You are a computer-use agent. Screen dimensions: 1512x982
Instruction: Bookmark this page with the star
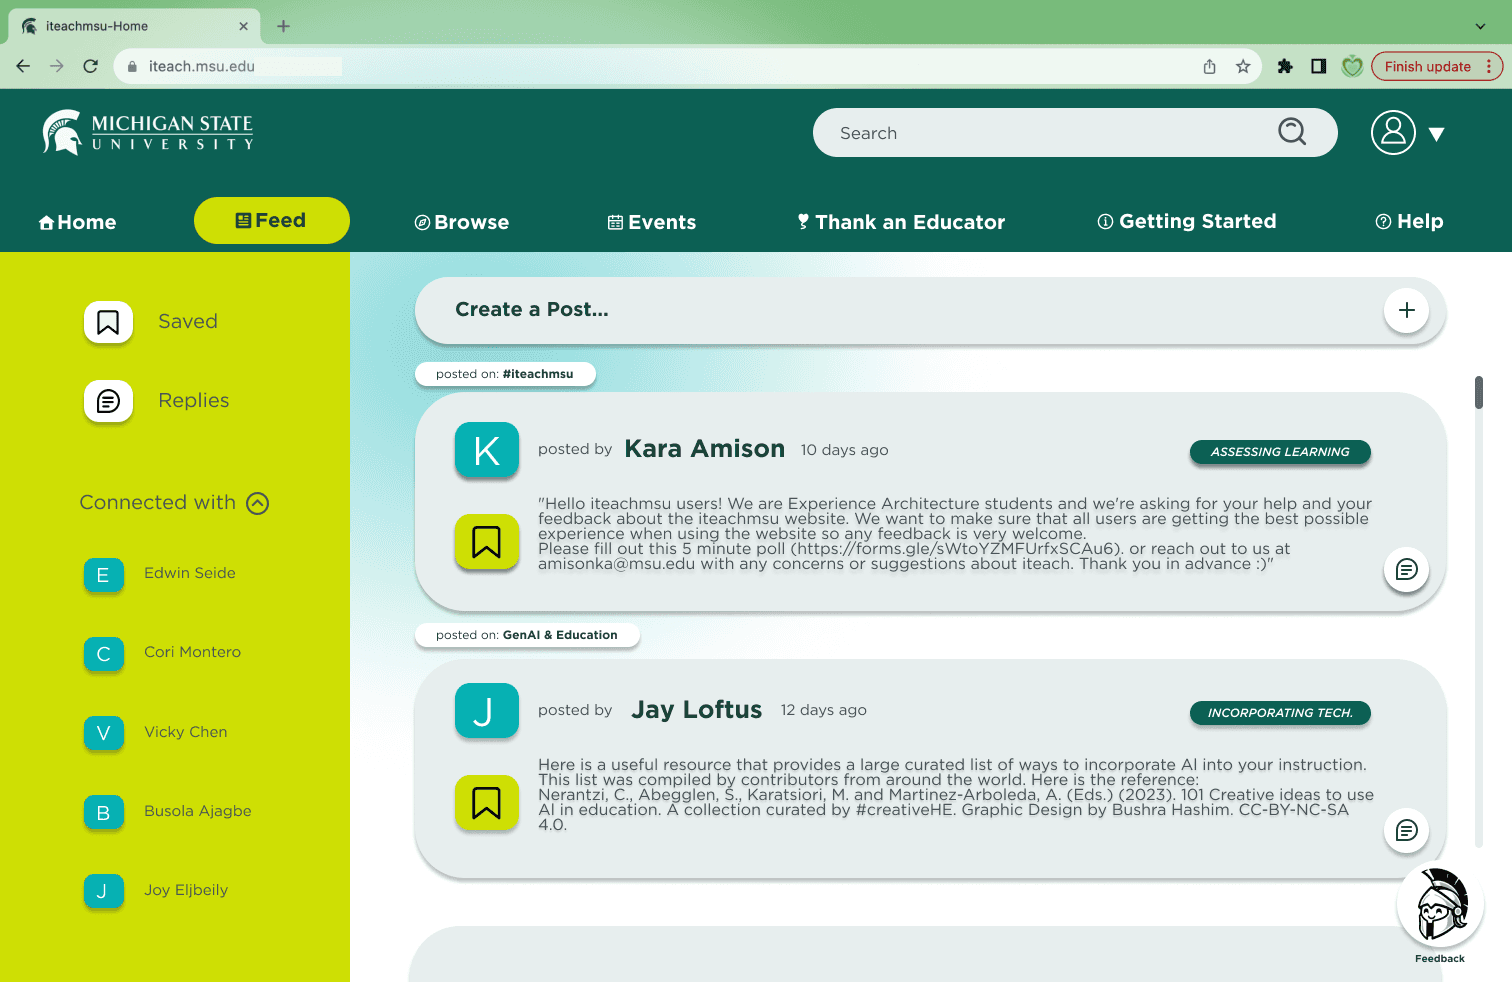(x=1243, y=66)
